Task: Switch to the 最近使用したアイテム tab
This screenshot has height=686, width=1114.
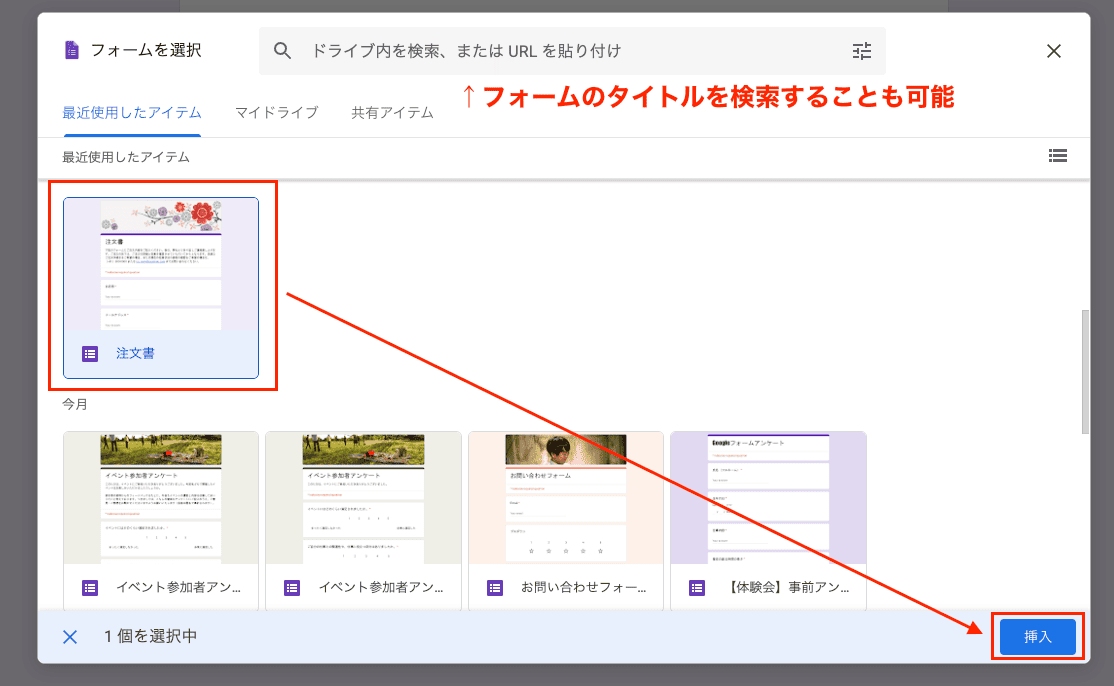Action: 132,113
